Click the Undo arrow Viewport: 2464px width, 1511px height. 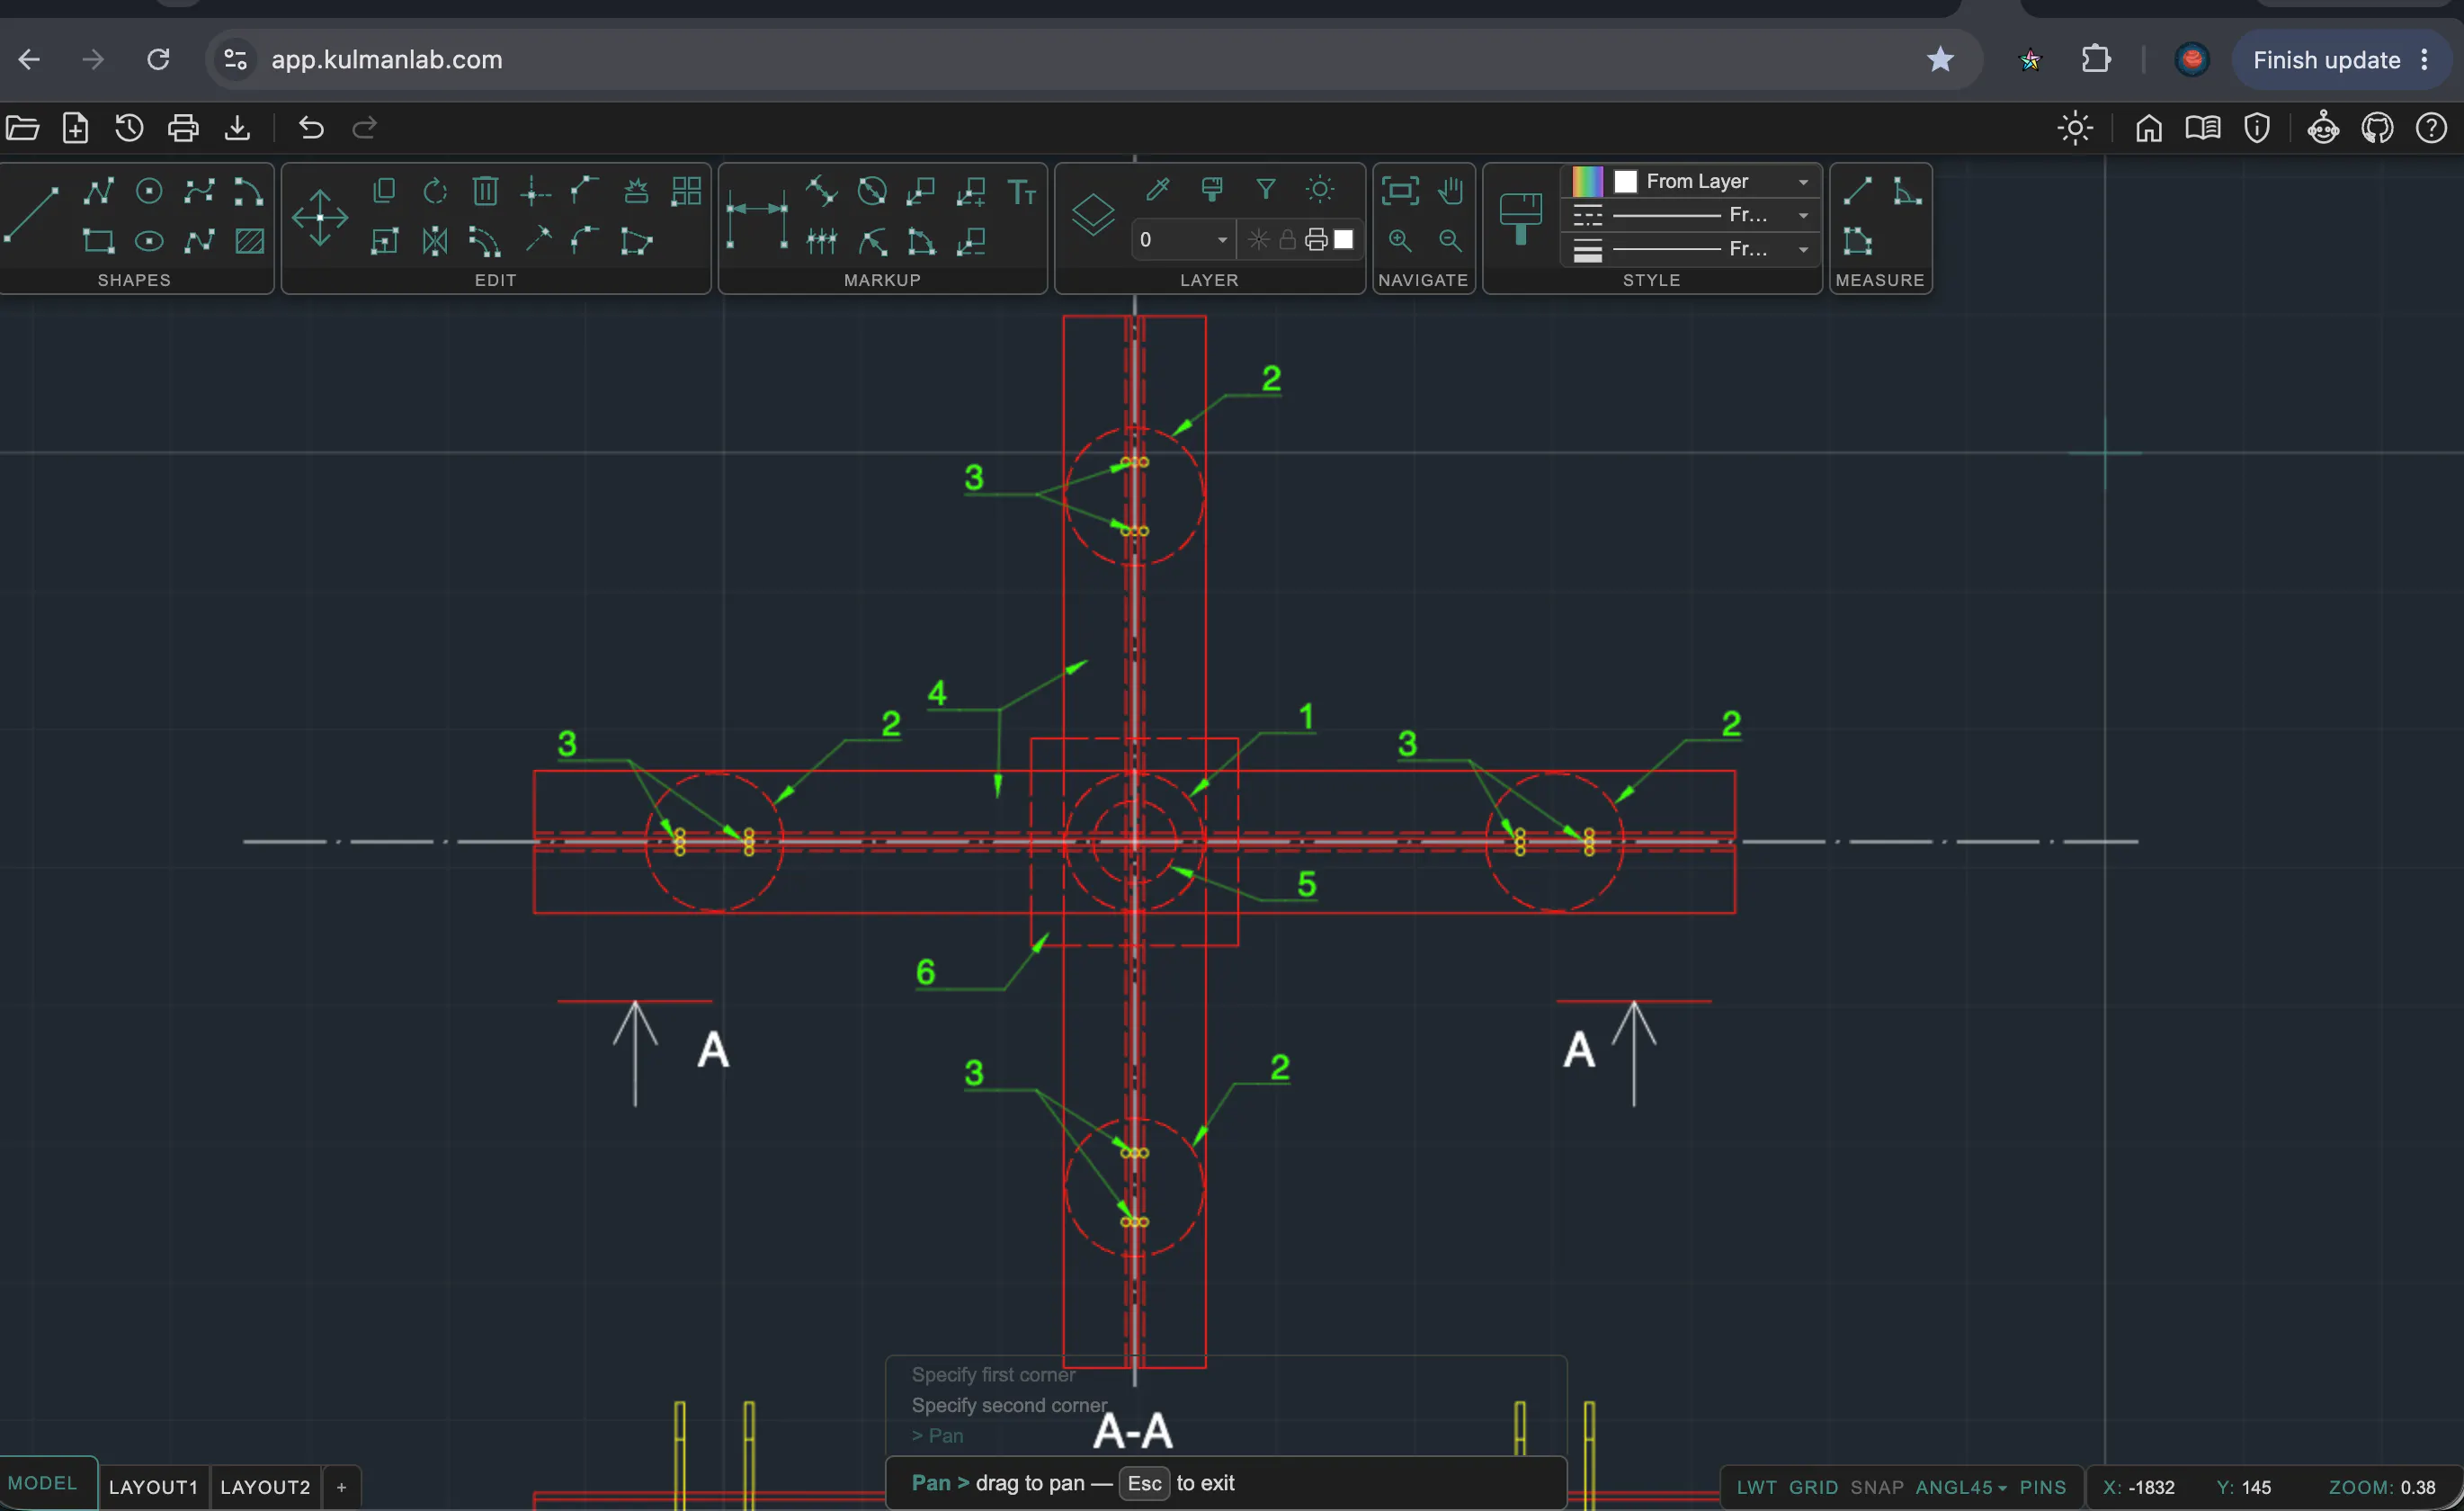pyautogui.click(x=311, y=128)
